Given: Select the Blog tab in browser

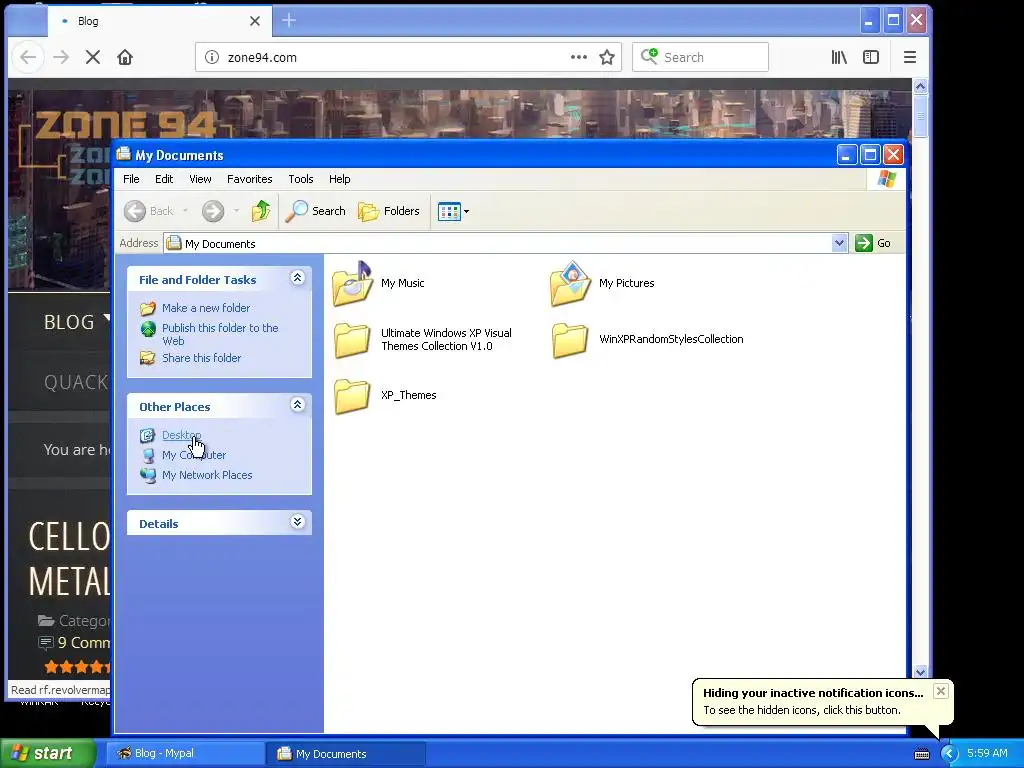Looking at the screenshot, I should [159, 21].
